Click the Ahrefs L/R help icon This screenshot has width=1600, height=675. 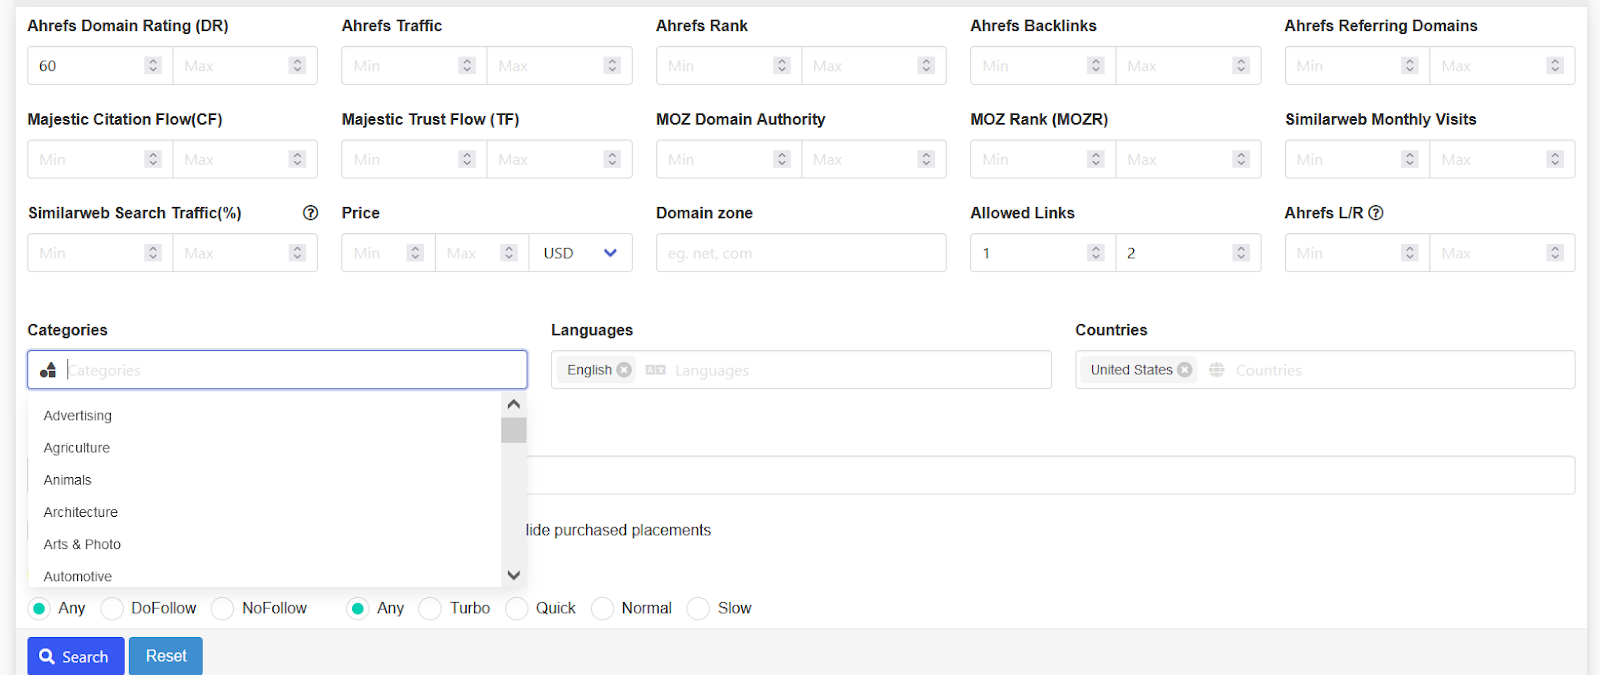(1376, 213)
